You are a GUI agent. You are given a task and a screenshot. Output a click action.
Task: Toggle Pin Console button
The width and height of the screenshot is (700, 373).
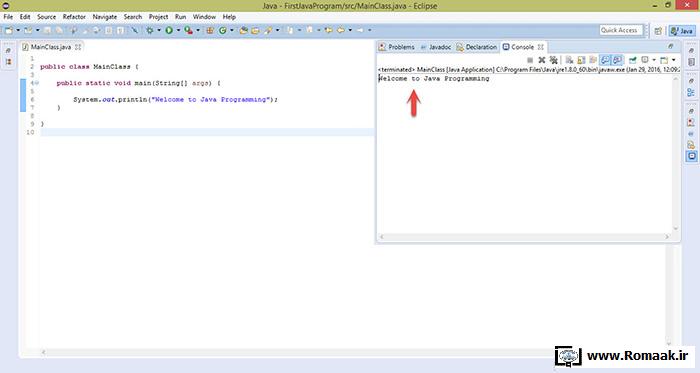(x=632, y=60)
